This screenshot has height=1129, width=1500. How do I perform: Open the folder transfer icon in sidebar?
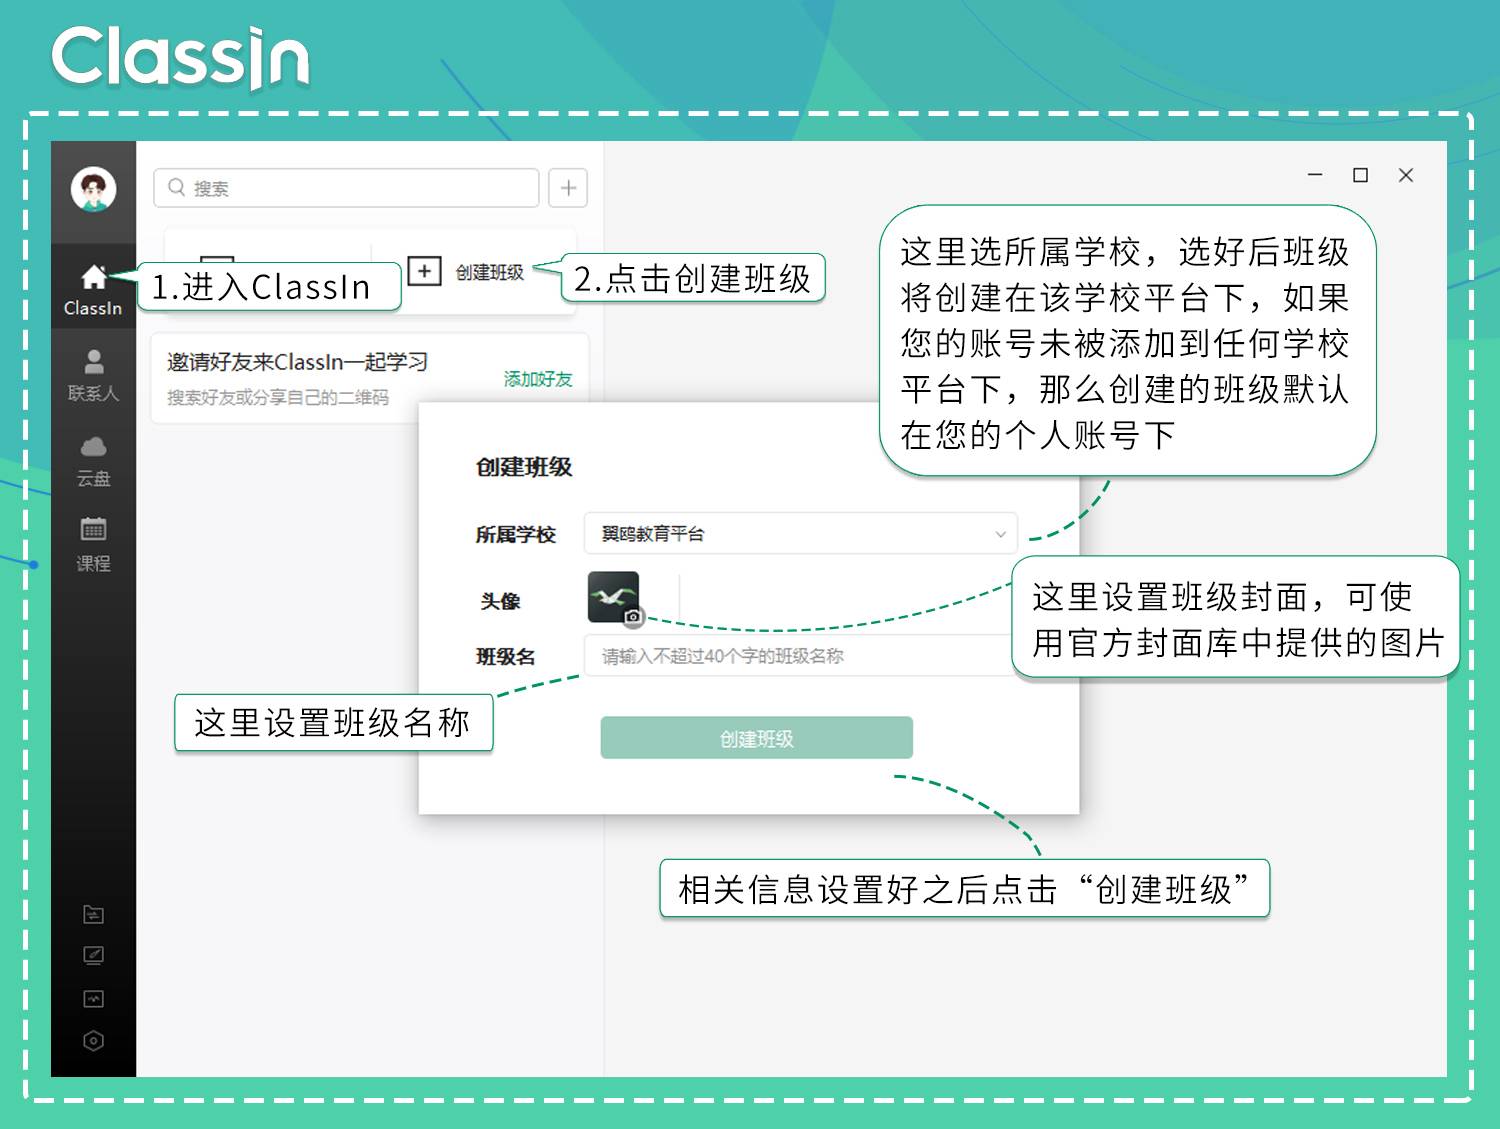[93, 914]
